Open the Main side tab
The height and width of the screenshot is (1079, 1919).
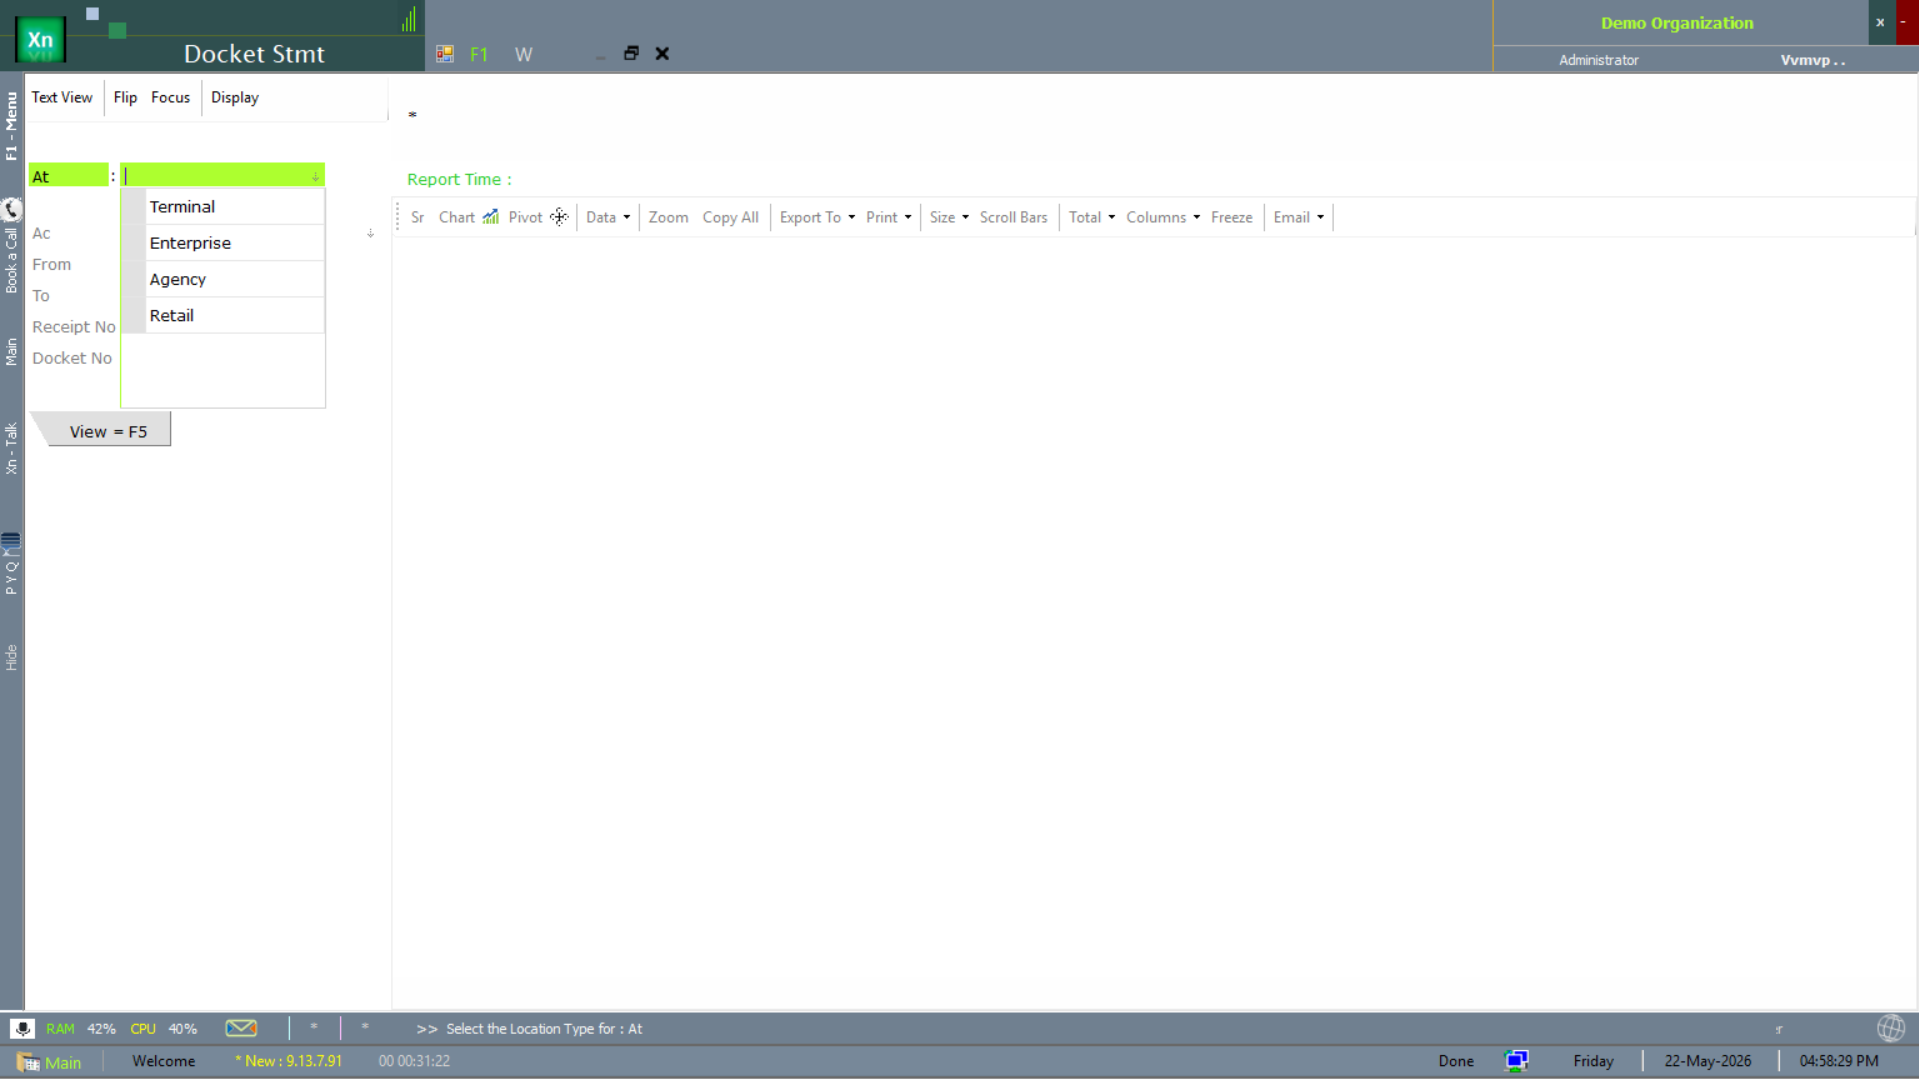(x=11, y=351)
